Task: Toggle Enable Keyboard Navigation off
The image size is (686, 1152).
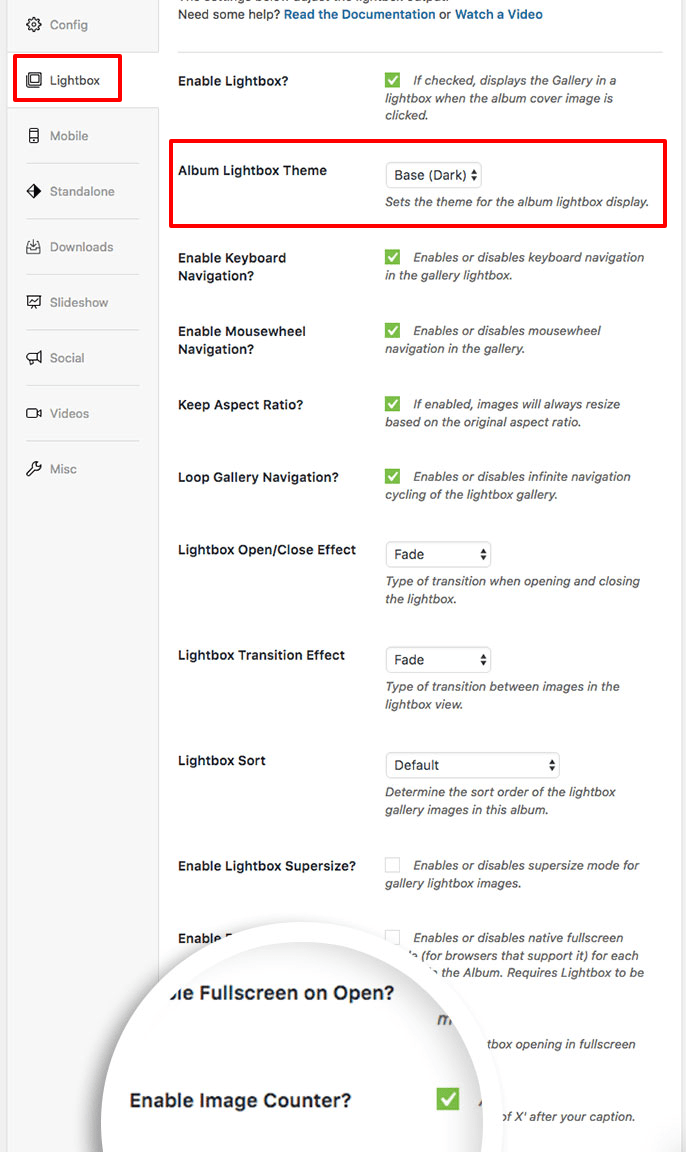Action: [x=392, y=256]
